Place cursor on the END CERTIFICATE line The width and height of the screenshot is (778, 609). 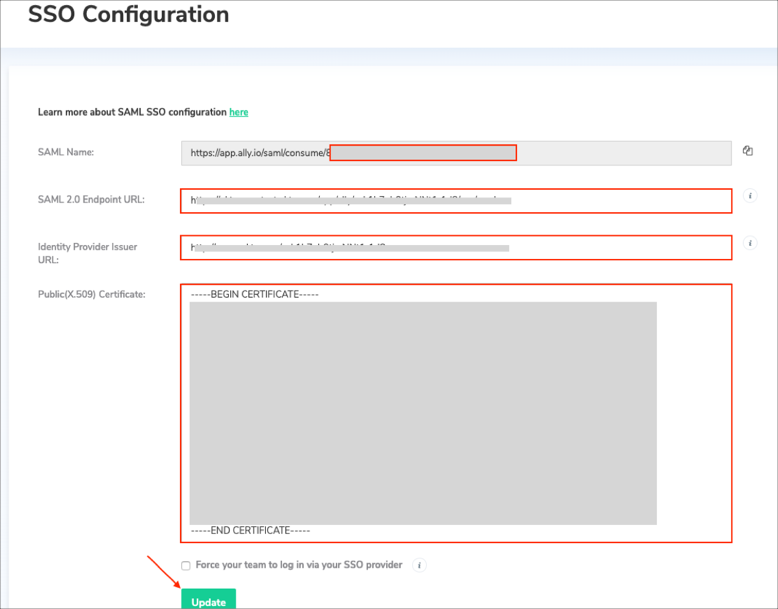(250, 530)
